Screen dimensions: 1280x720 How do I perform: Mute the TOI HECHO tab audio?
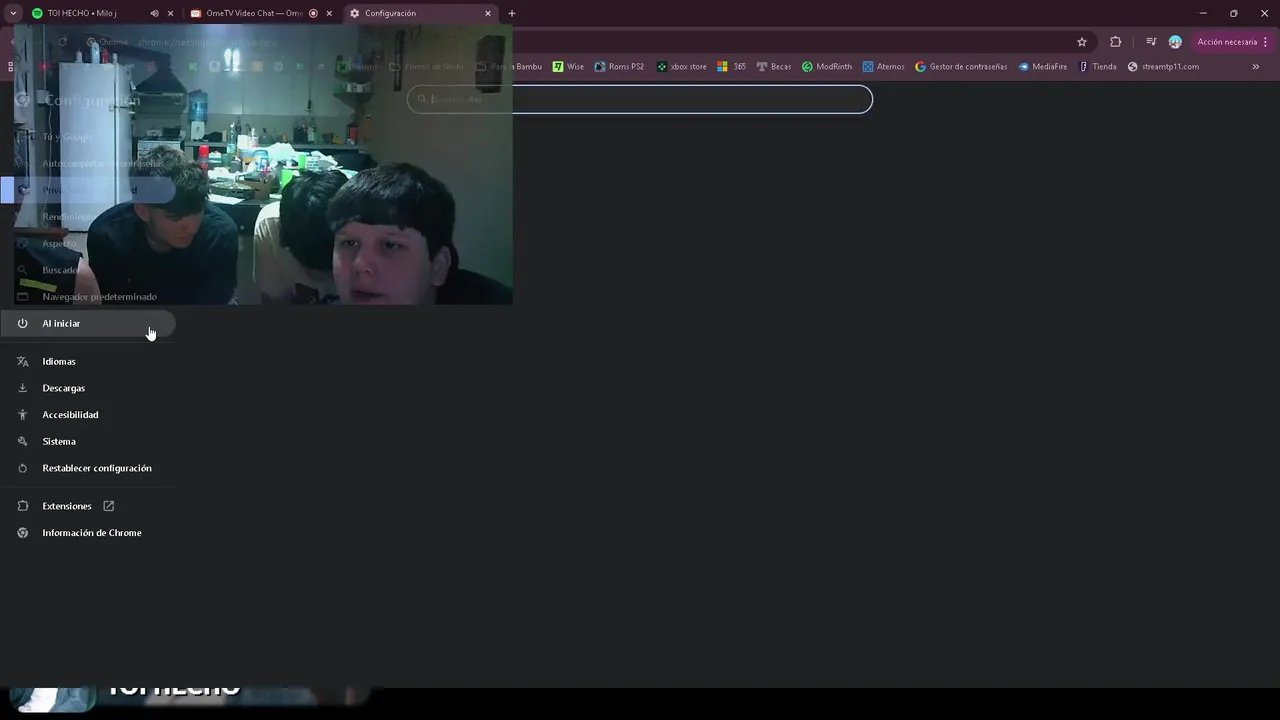tap(154, 13)
